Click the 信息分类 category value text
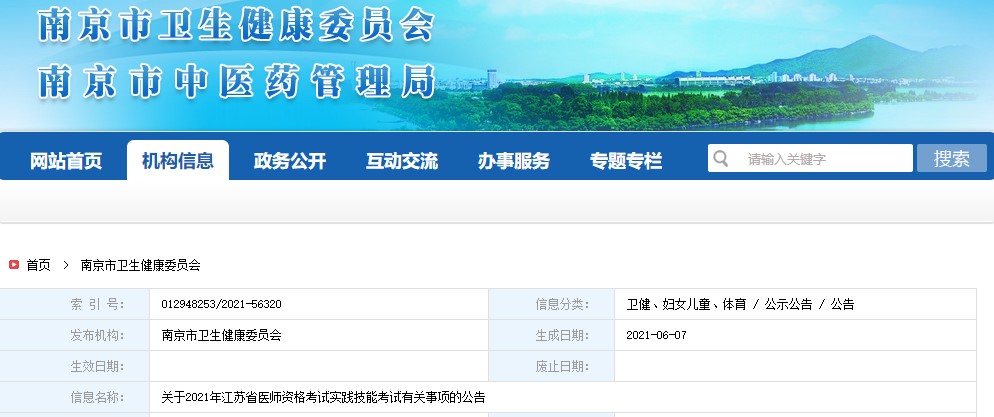The image size is (994, 417). click(x=740, y=304)
